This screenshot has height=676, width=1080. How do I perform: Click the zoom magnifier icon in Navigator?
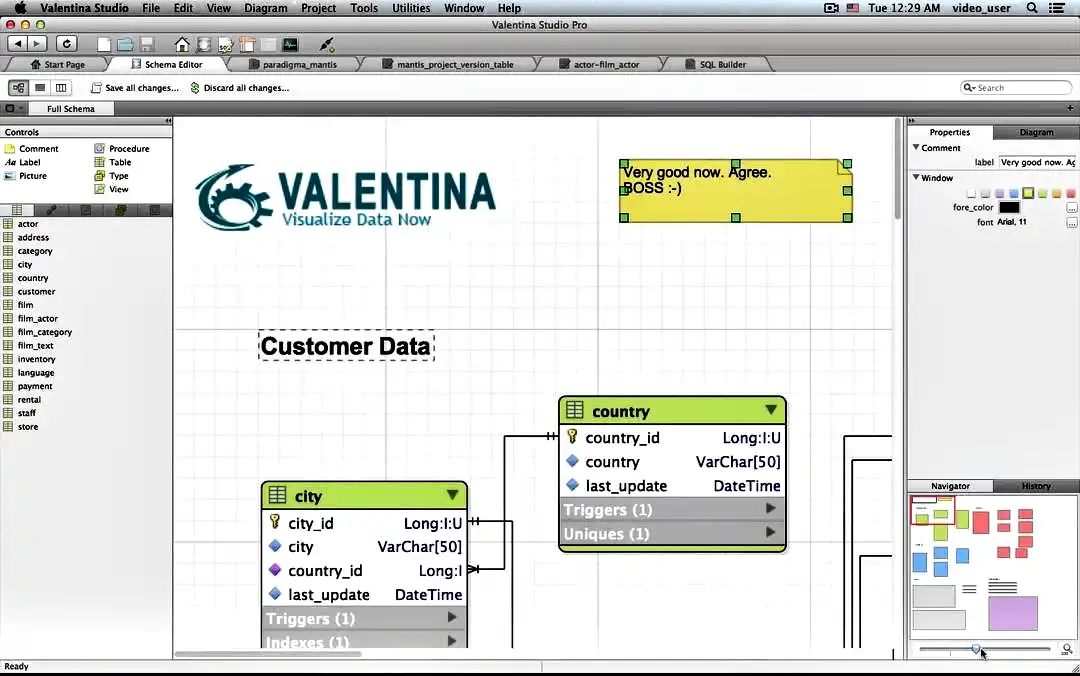point(1067,648)
